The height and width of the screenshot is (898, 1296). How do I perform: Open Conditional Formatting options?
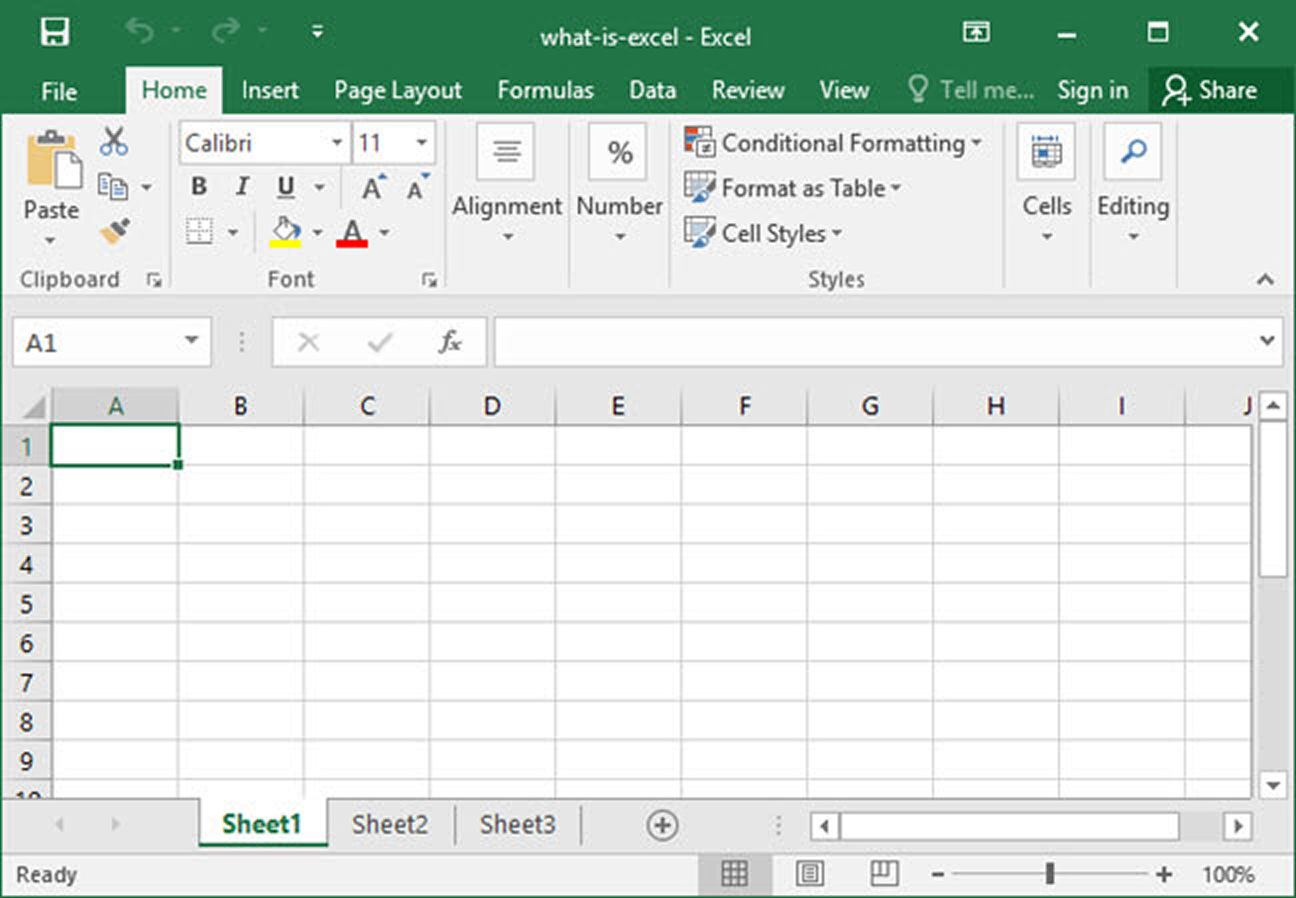834,143
